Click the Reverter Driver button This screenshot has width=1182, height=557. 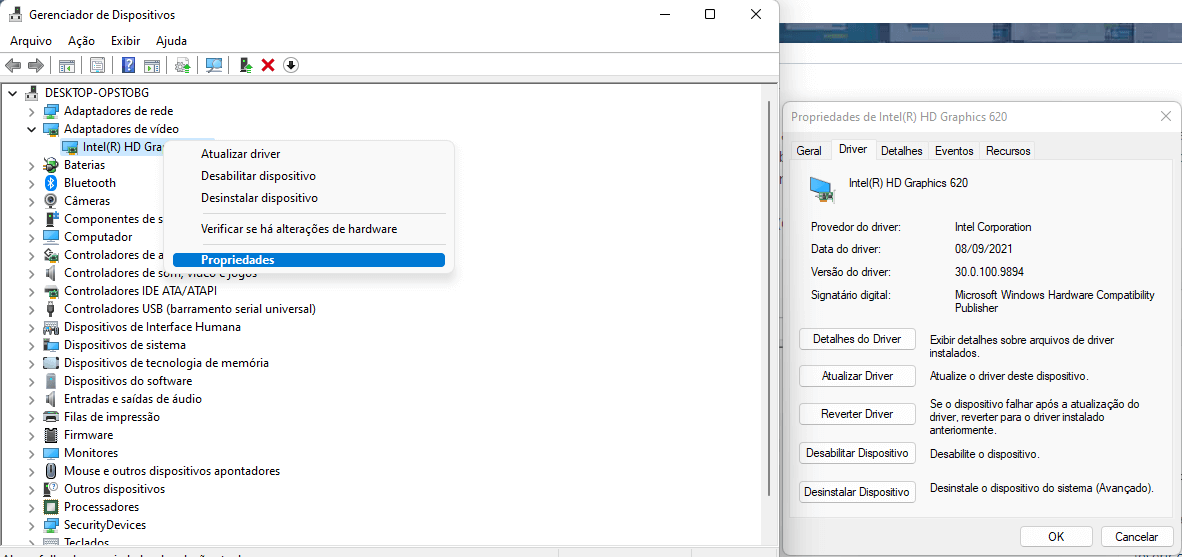click(857, 414)
